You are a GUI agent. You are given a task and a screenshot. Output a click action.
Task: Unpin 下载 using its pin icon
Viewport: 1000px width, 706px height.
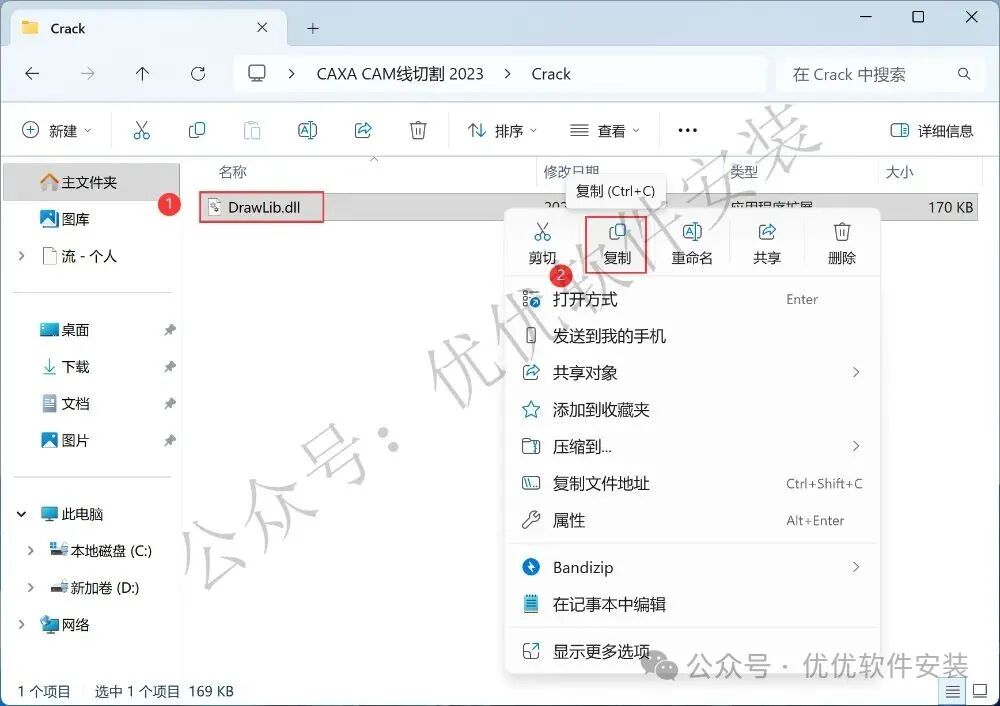click(170, 367)
